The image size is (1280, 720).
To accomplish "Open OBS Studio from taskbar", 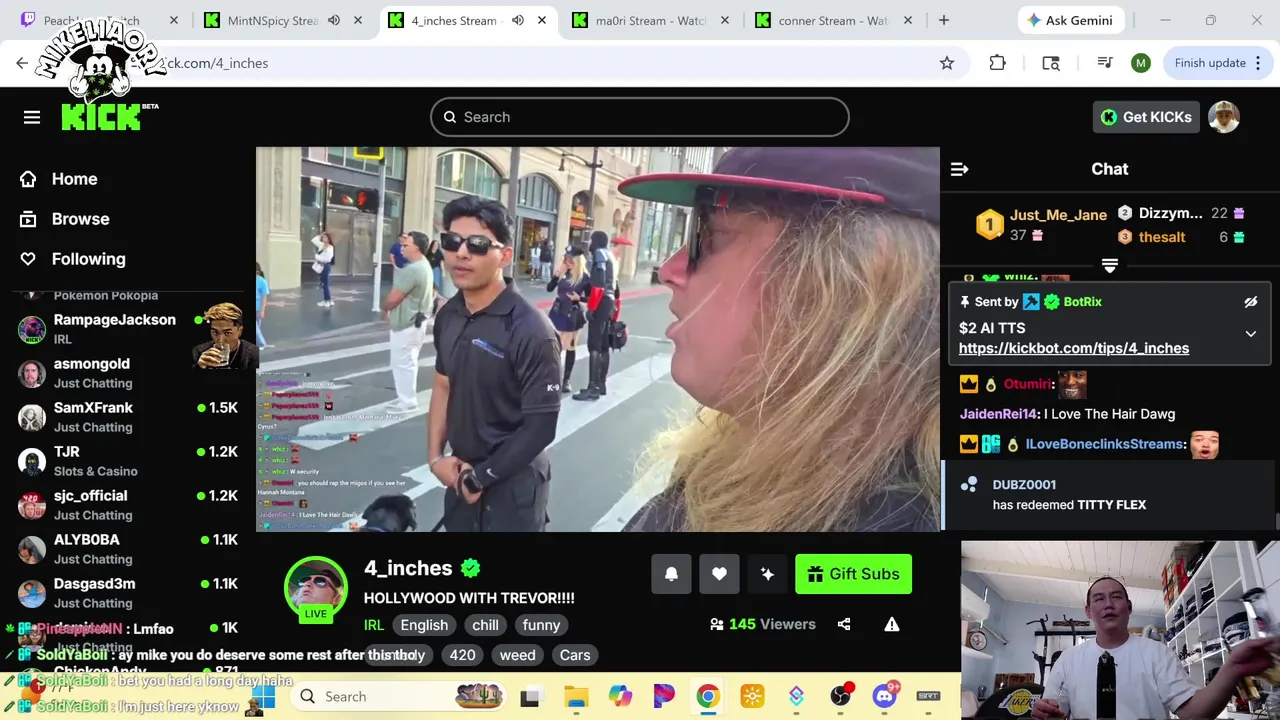I will click(x=841, y=697).
